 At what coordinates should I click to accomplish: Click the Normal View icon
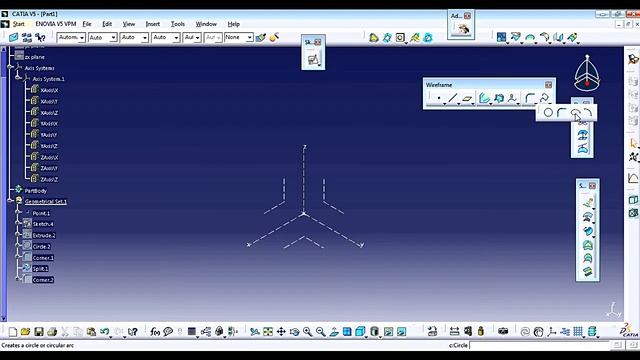[x=334, y=332]
